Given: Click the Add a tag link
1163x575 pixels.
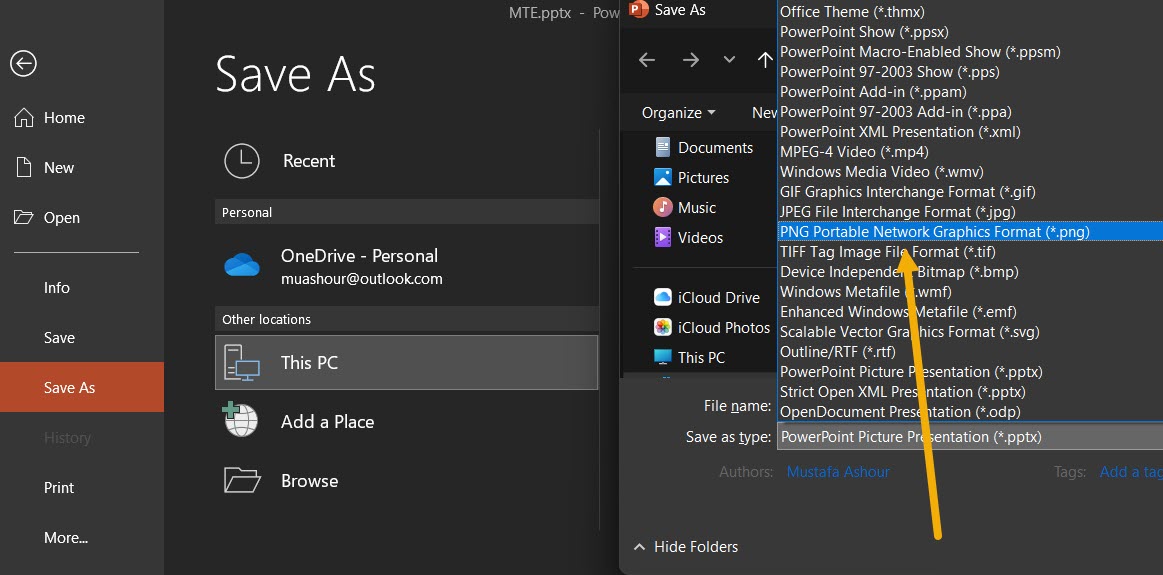Looking at the screenshot, I should [x=1130, y=472].
